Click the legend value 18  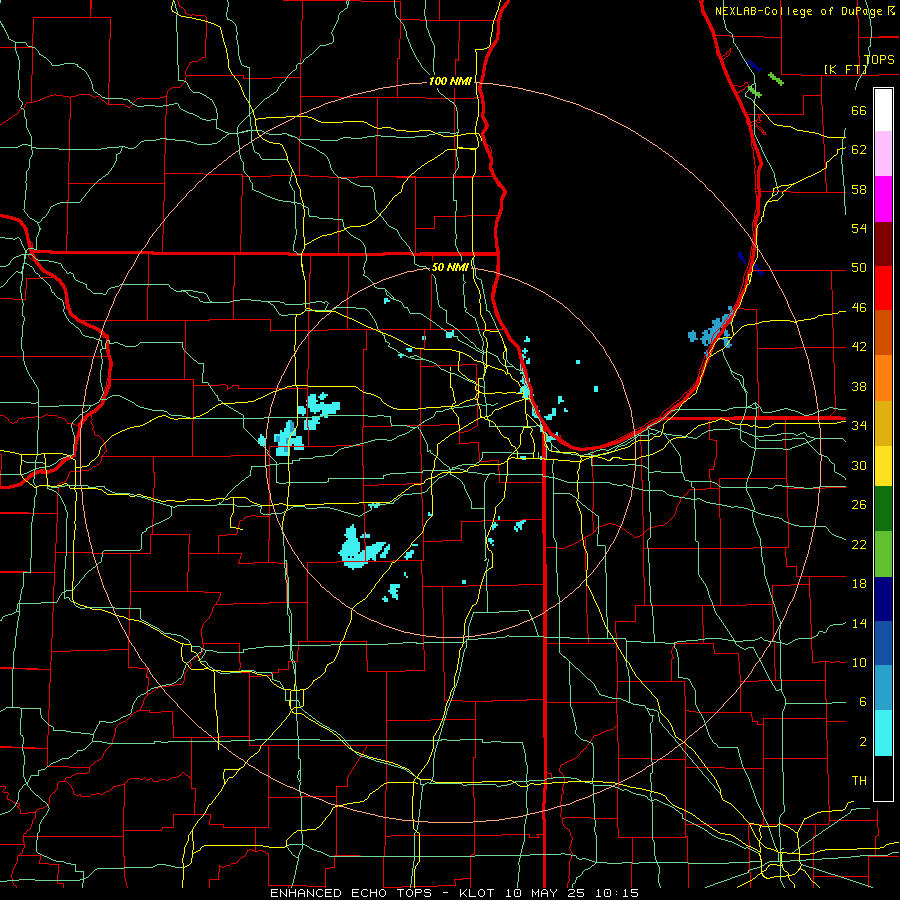pyautogui.click(x=859, y=584)
